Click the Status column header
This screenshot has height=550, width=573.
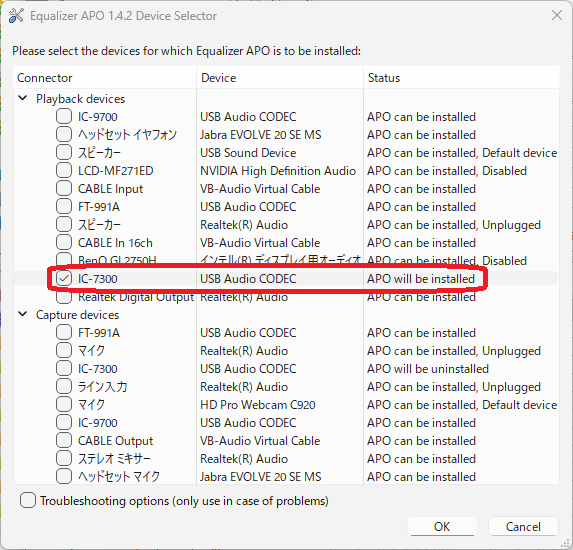(x=462, y=77)
